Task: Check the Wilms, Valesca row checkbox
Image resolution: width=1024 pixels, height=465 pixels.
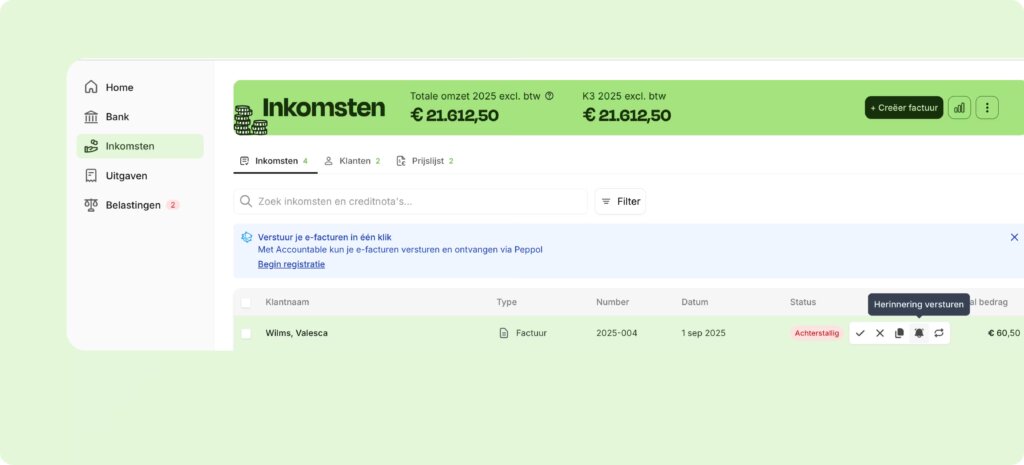Action: point(246,333)
